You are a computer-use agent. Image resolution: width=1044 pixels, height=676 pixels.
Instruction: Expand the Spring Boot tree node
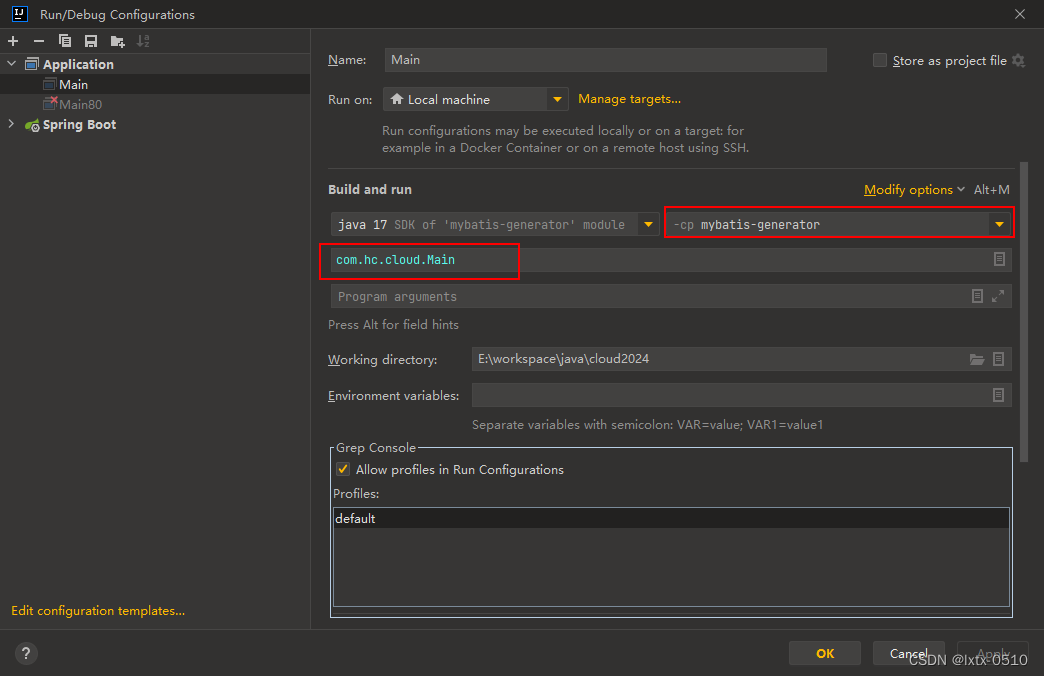coord(10,124)
